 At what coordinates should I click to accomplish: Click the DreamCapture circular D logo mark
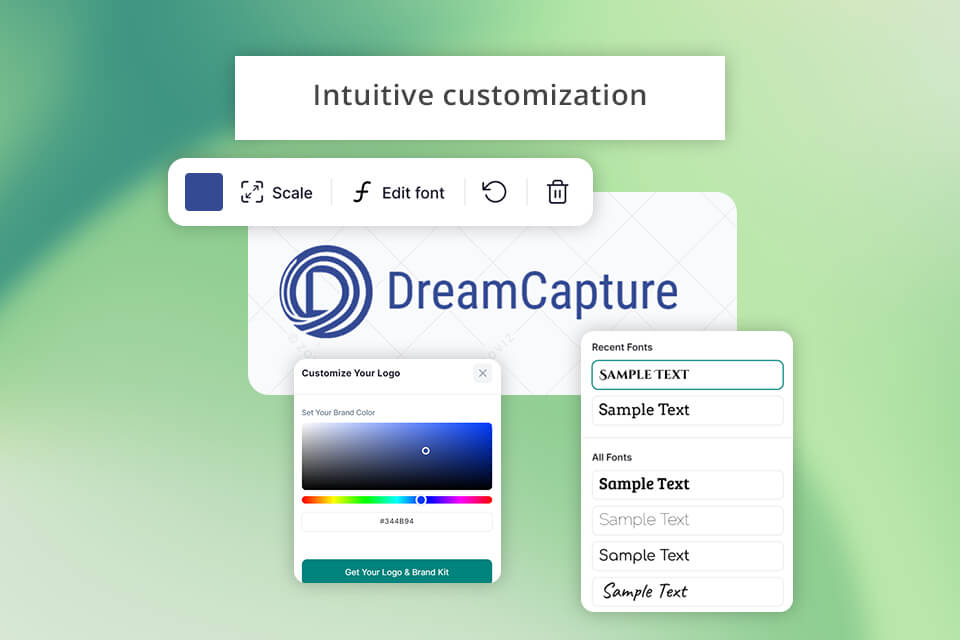[326, 292]
